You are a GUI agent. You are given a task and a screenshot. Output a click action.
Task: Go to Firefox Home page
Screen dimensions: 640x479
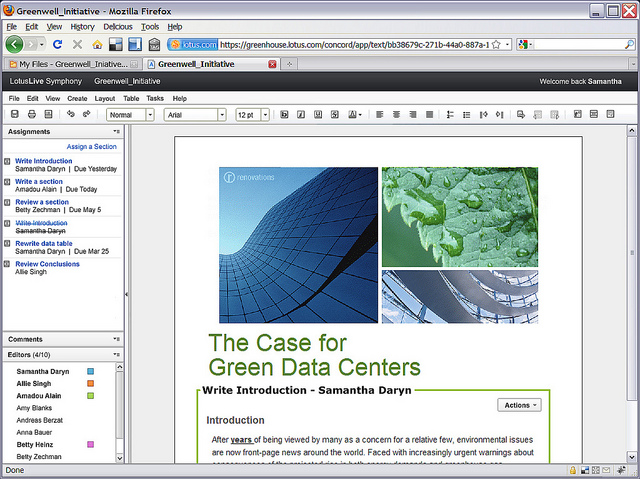[97, 44]
